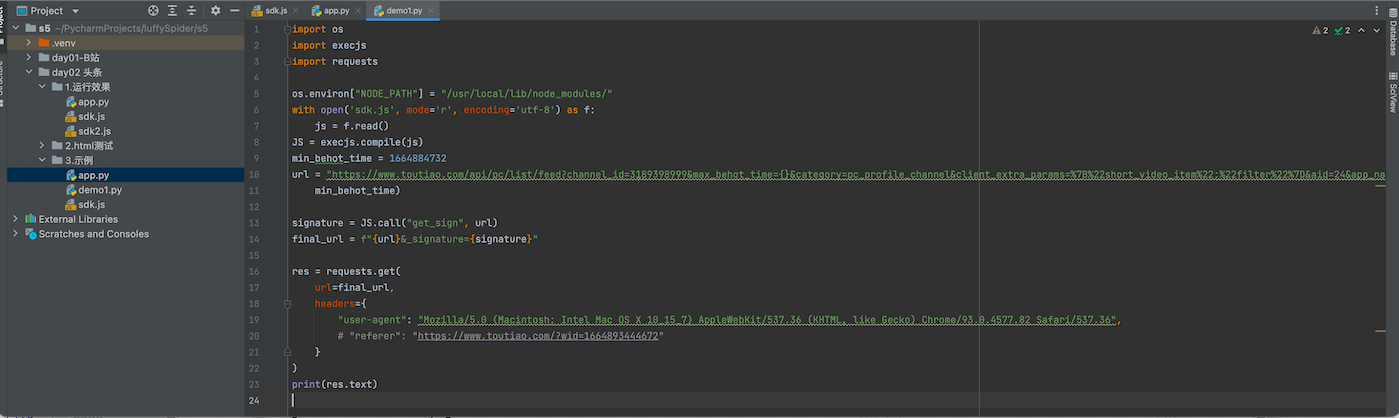1399x418 pixels.
Task: Select sdk.js under 3.示例
Action: coord(91,204)
